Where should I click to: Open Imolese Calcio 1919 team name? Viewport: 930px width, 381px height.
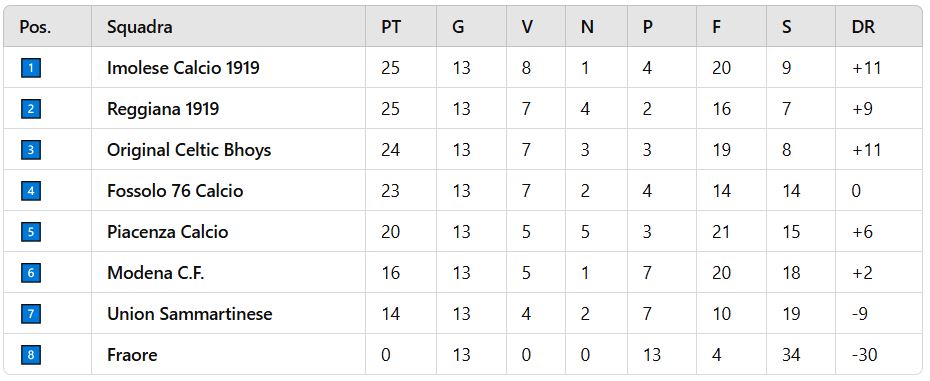(x=183, y=68)
